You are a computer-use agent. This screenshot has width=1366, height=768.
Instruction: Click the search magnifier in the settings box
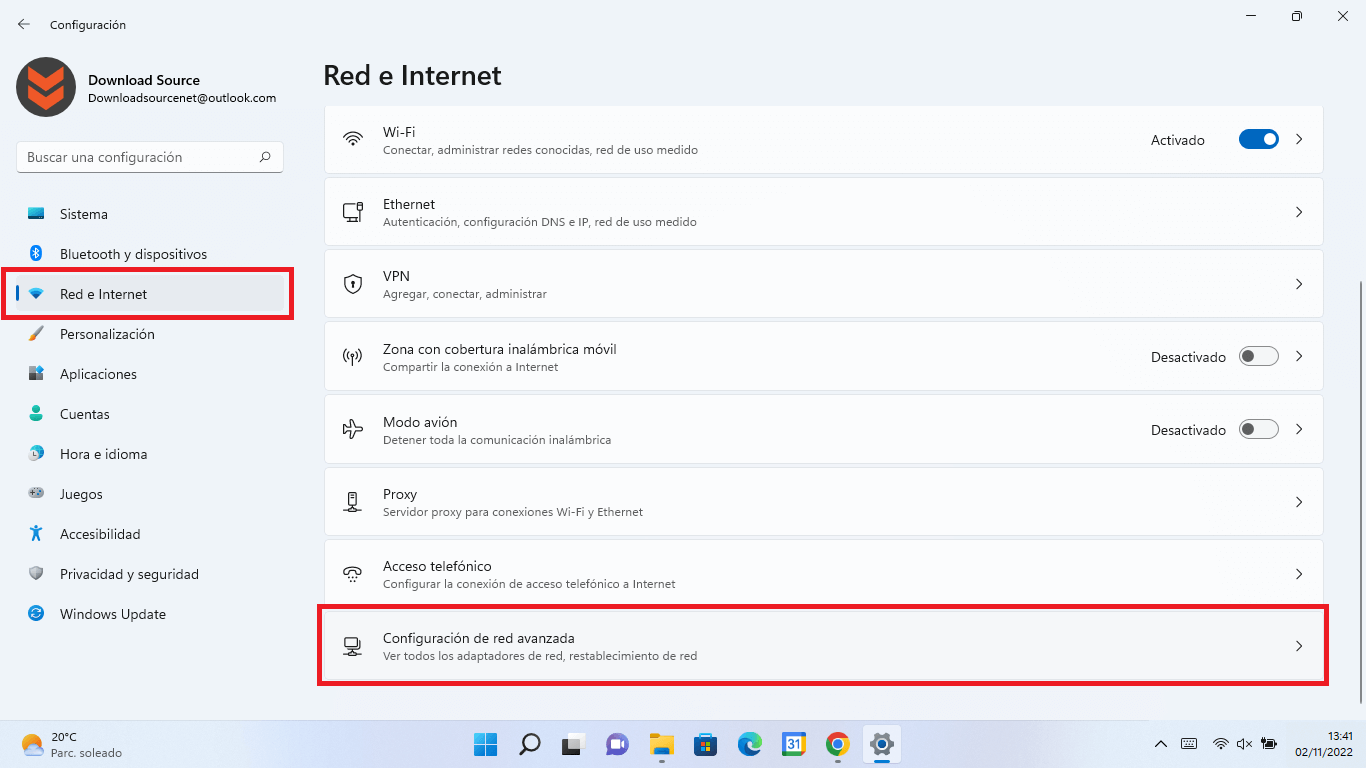[x=265, y=157]
